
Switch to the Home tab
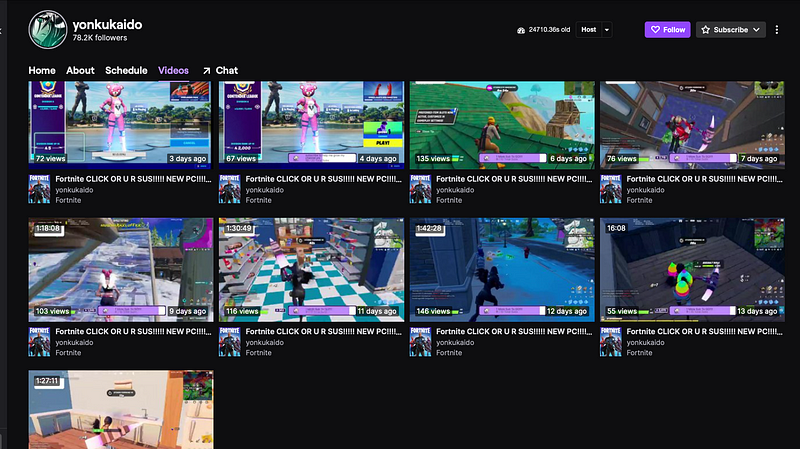pos(42,70)
